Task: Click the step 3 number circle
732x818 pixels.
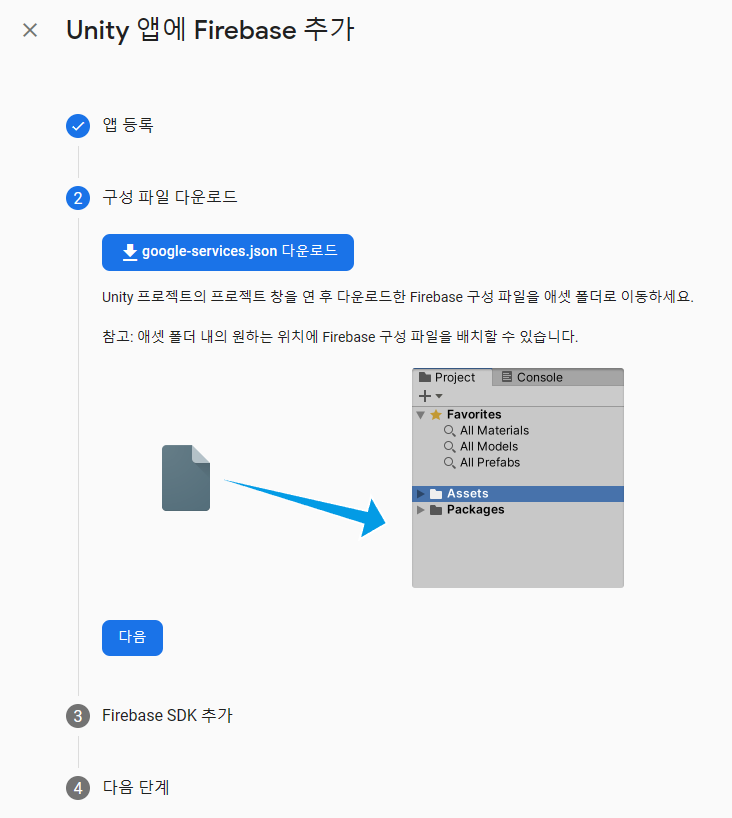Action: pos(78,716)
